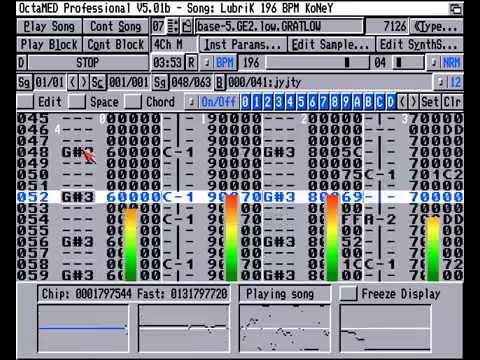The height and width of the screenshot is (360, 480).
Task: Toggle track 3 on/off button
Action: point(279,102)
